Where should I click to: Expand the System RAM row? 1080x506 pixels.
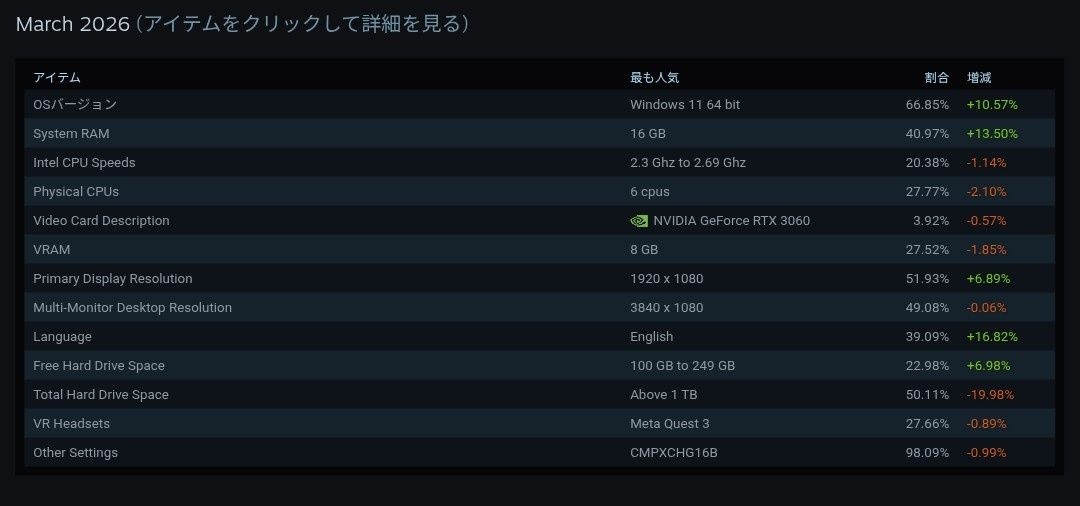pos(71,134)
